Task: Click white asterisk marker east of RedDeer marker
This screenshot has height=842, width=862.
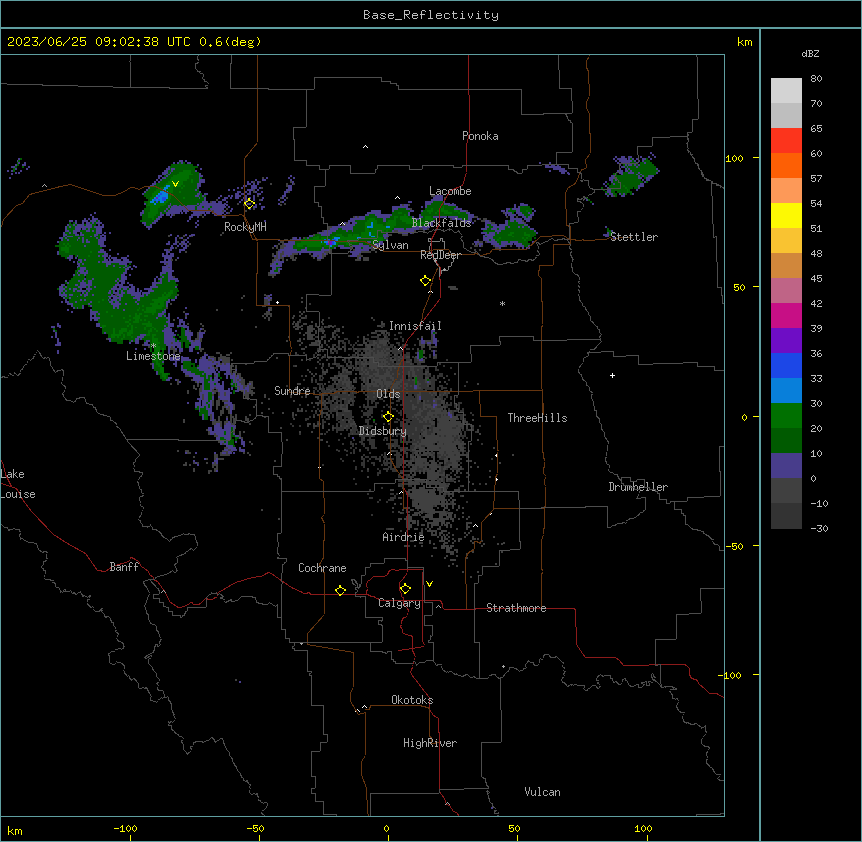Action: 502,303
